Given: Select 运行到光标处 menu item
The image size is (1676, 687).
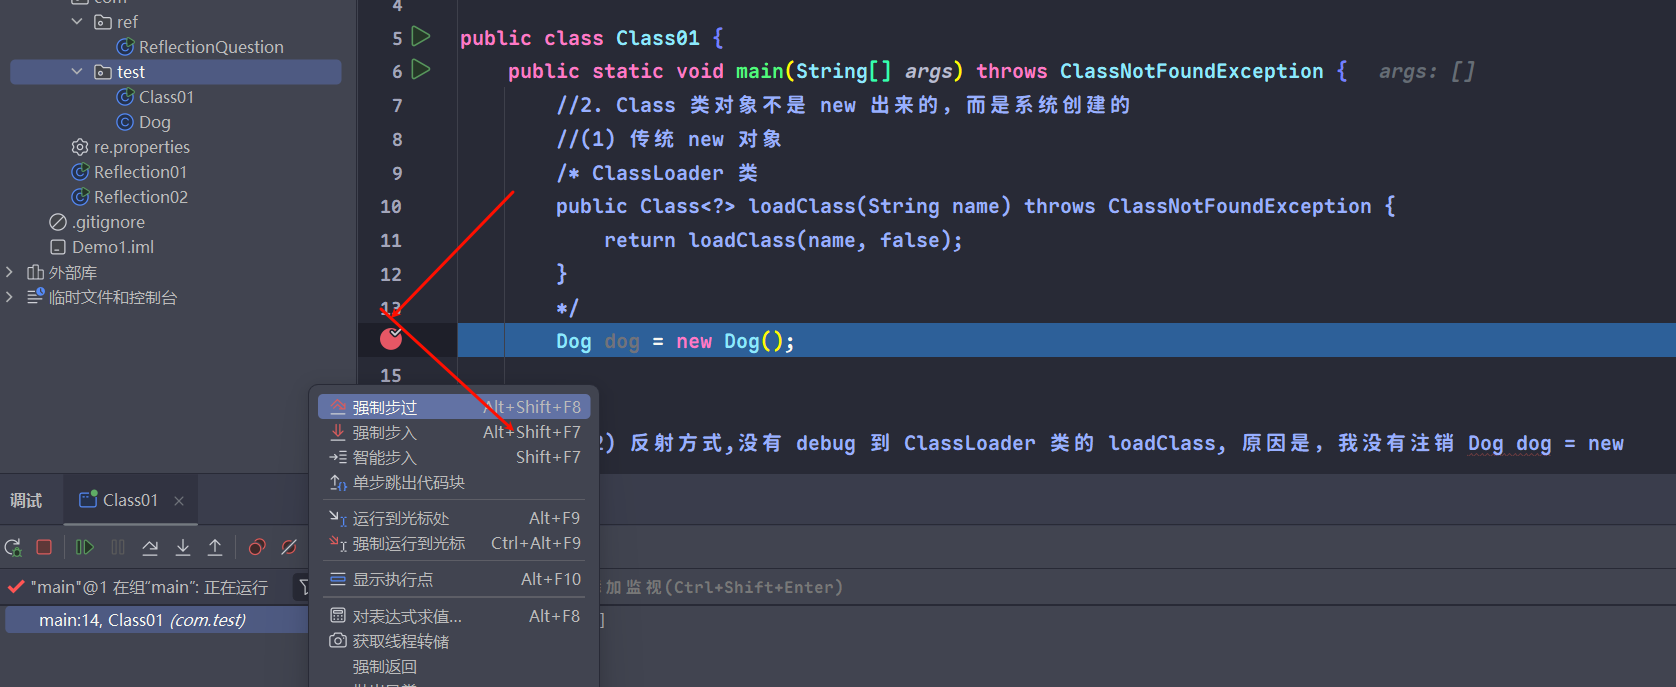Looking at the screenshot, I should tap(400, 519).
